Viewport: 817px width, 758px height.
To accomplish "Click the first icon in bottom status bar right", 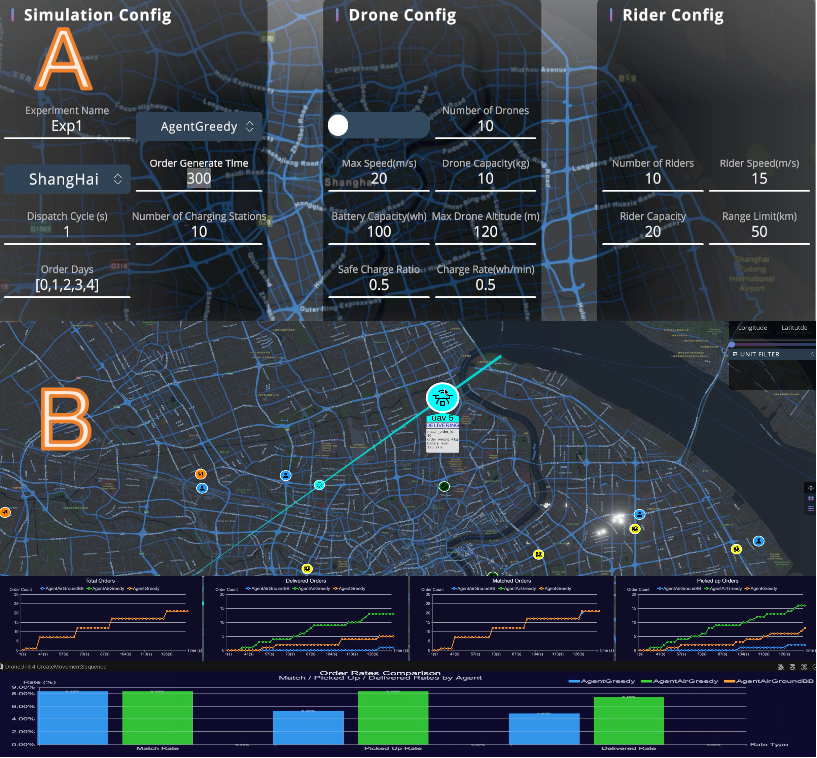I will pyautogui.click(x=781, y=667).
